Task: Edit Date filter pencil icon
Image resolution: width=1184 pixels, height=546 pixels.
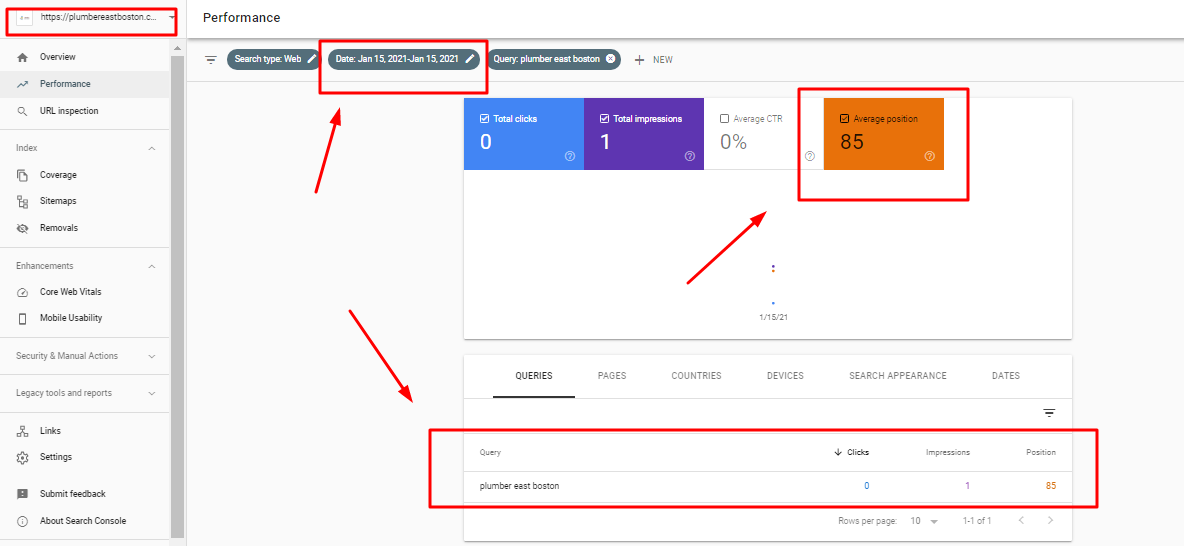Action: [470, 59]
